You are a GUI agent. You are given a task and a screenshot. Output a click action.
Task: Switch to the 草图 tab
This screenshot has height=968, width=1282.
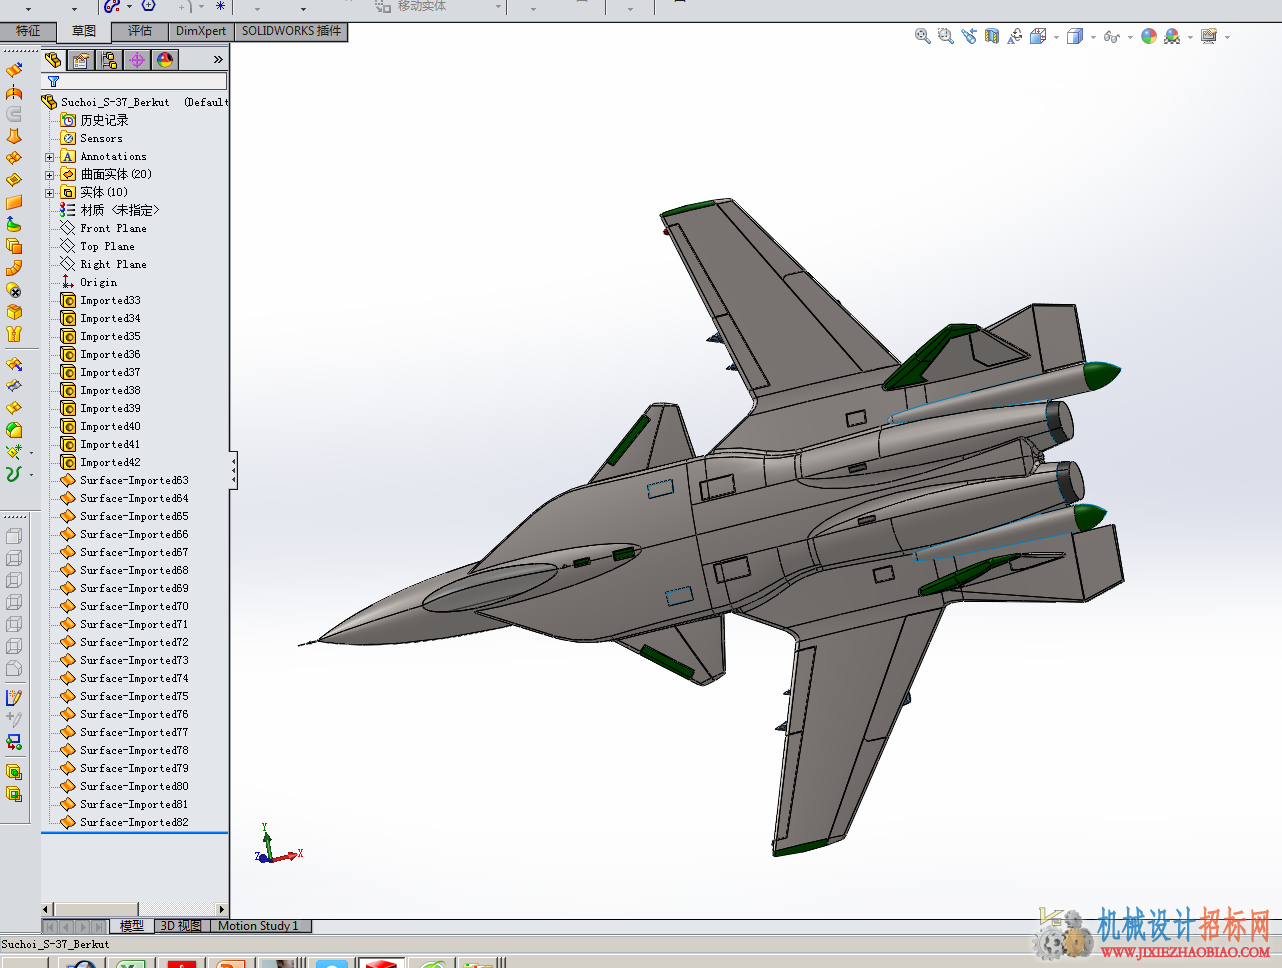click(x=84, y=31)
